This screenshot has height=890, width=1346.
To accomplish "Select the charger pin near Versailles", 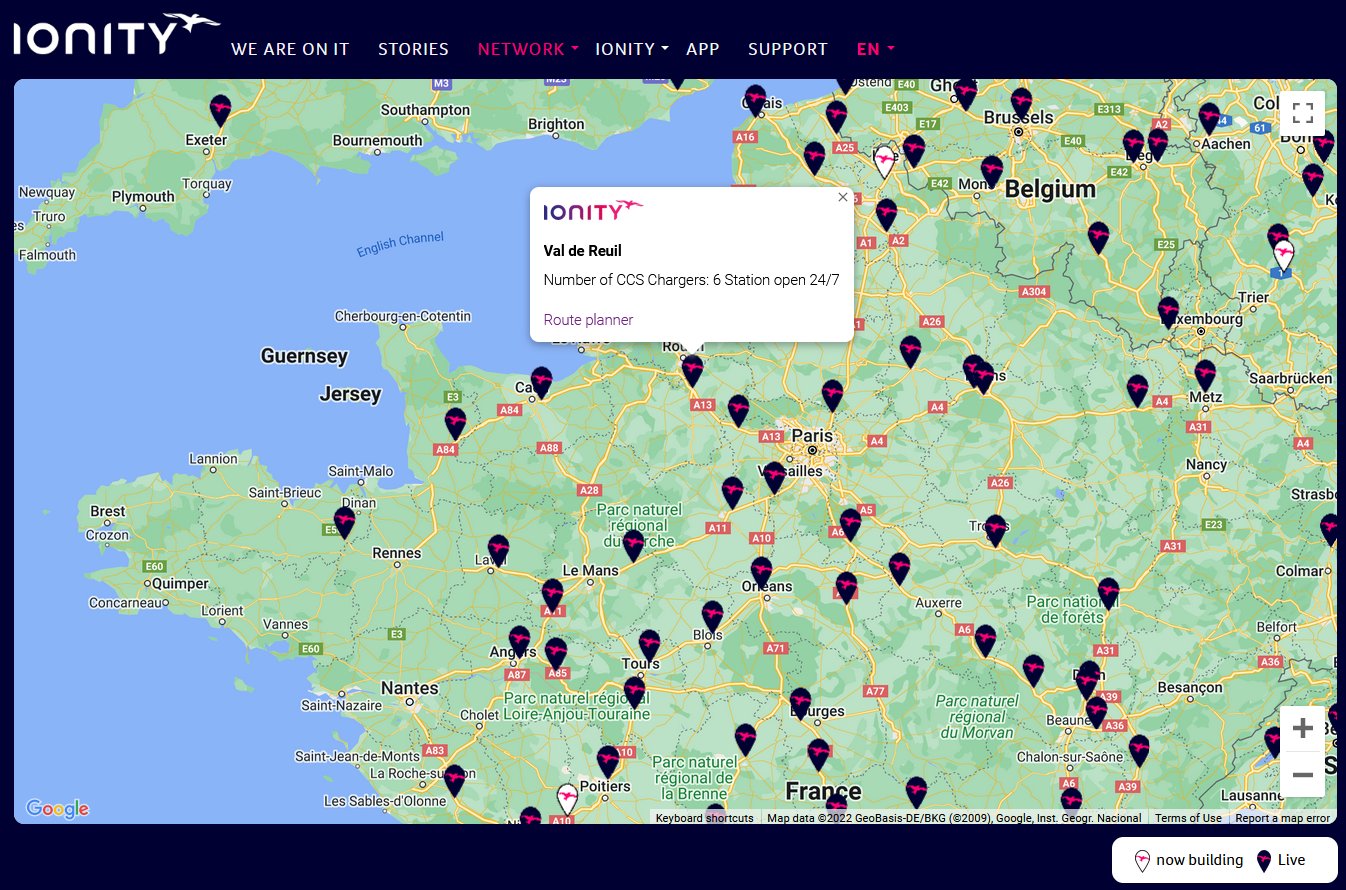I will 774,477.
